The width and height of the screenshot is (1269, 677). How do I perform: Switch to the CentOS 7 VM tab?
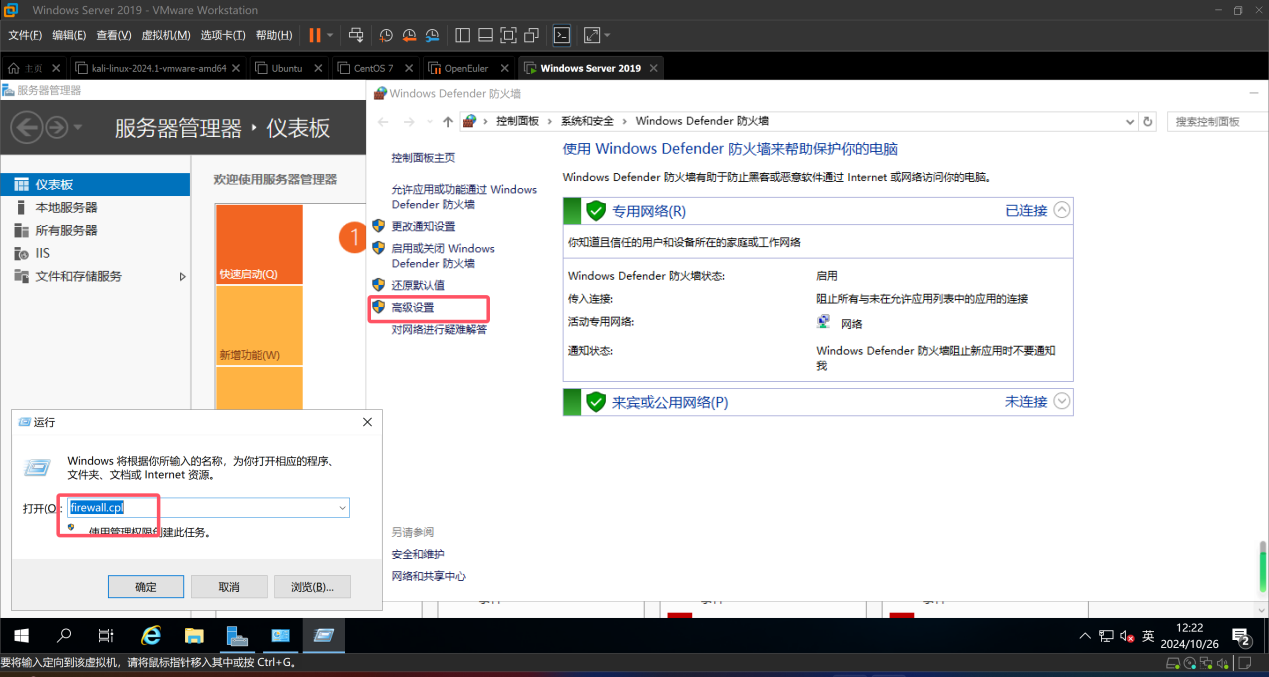pos(374,68)
